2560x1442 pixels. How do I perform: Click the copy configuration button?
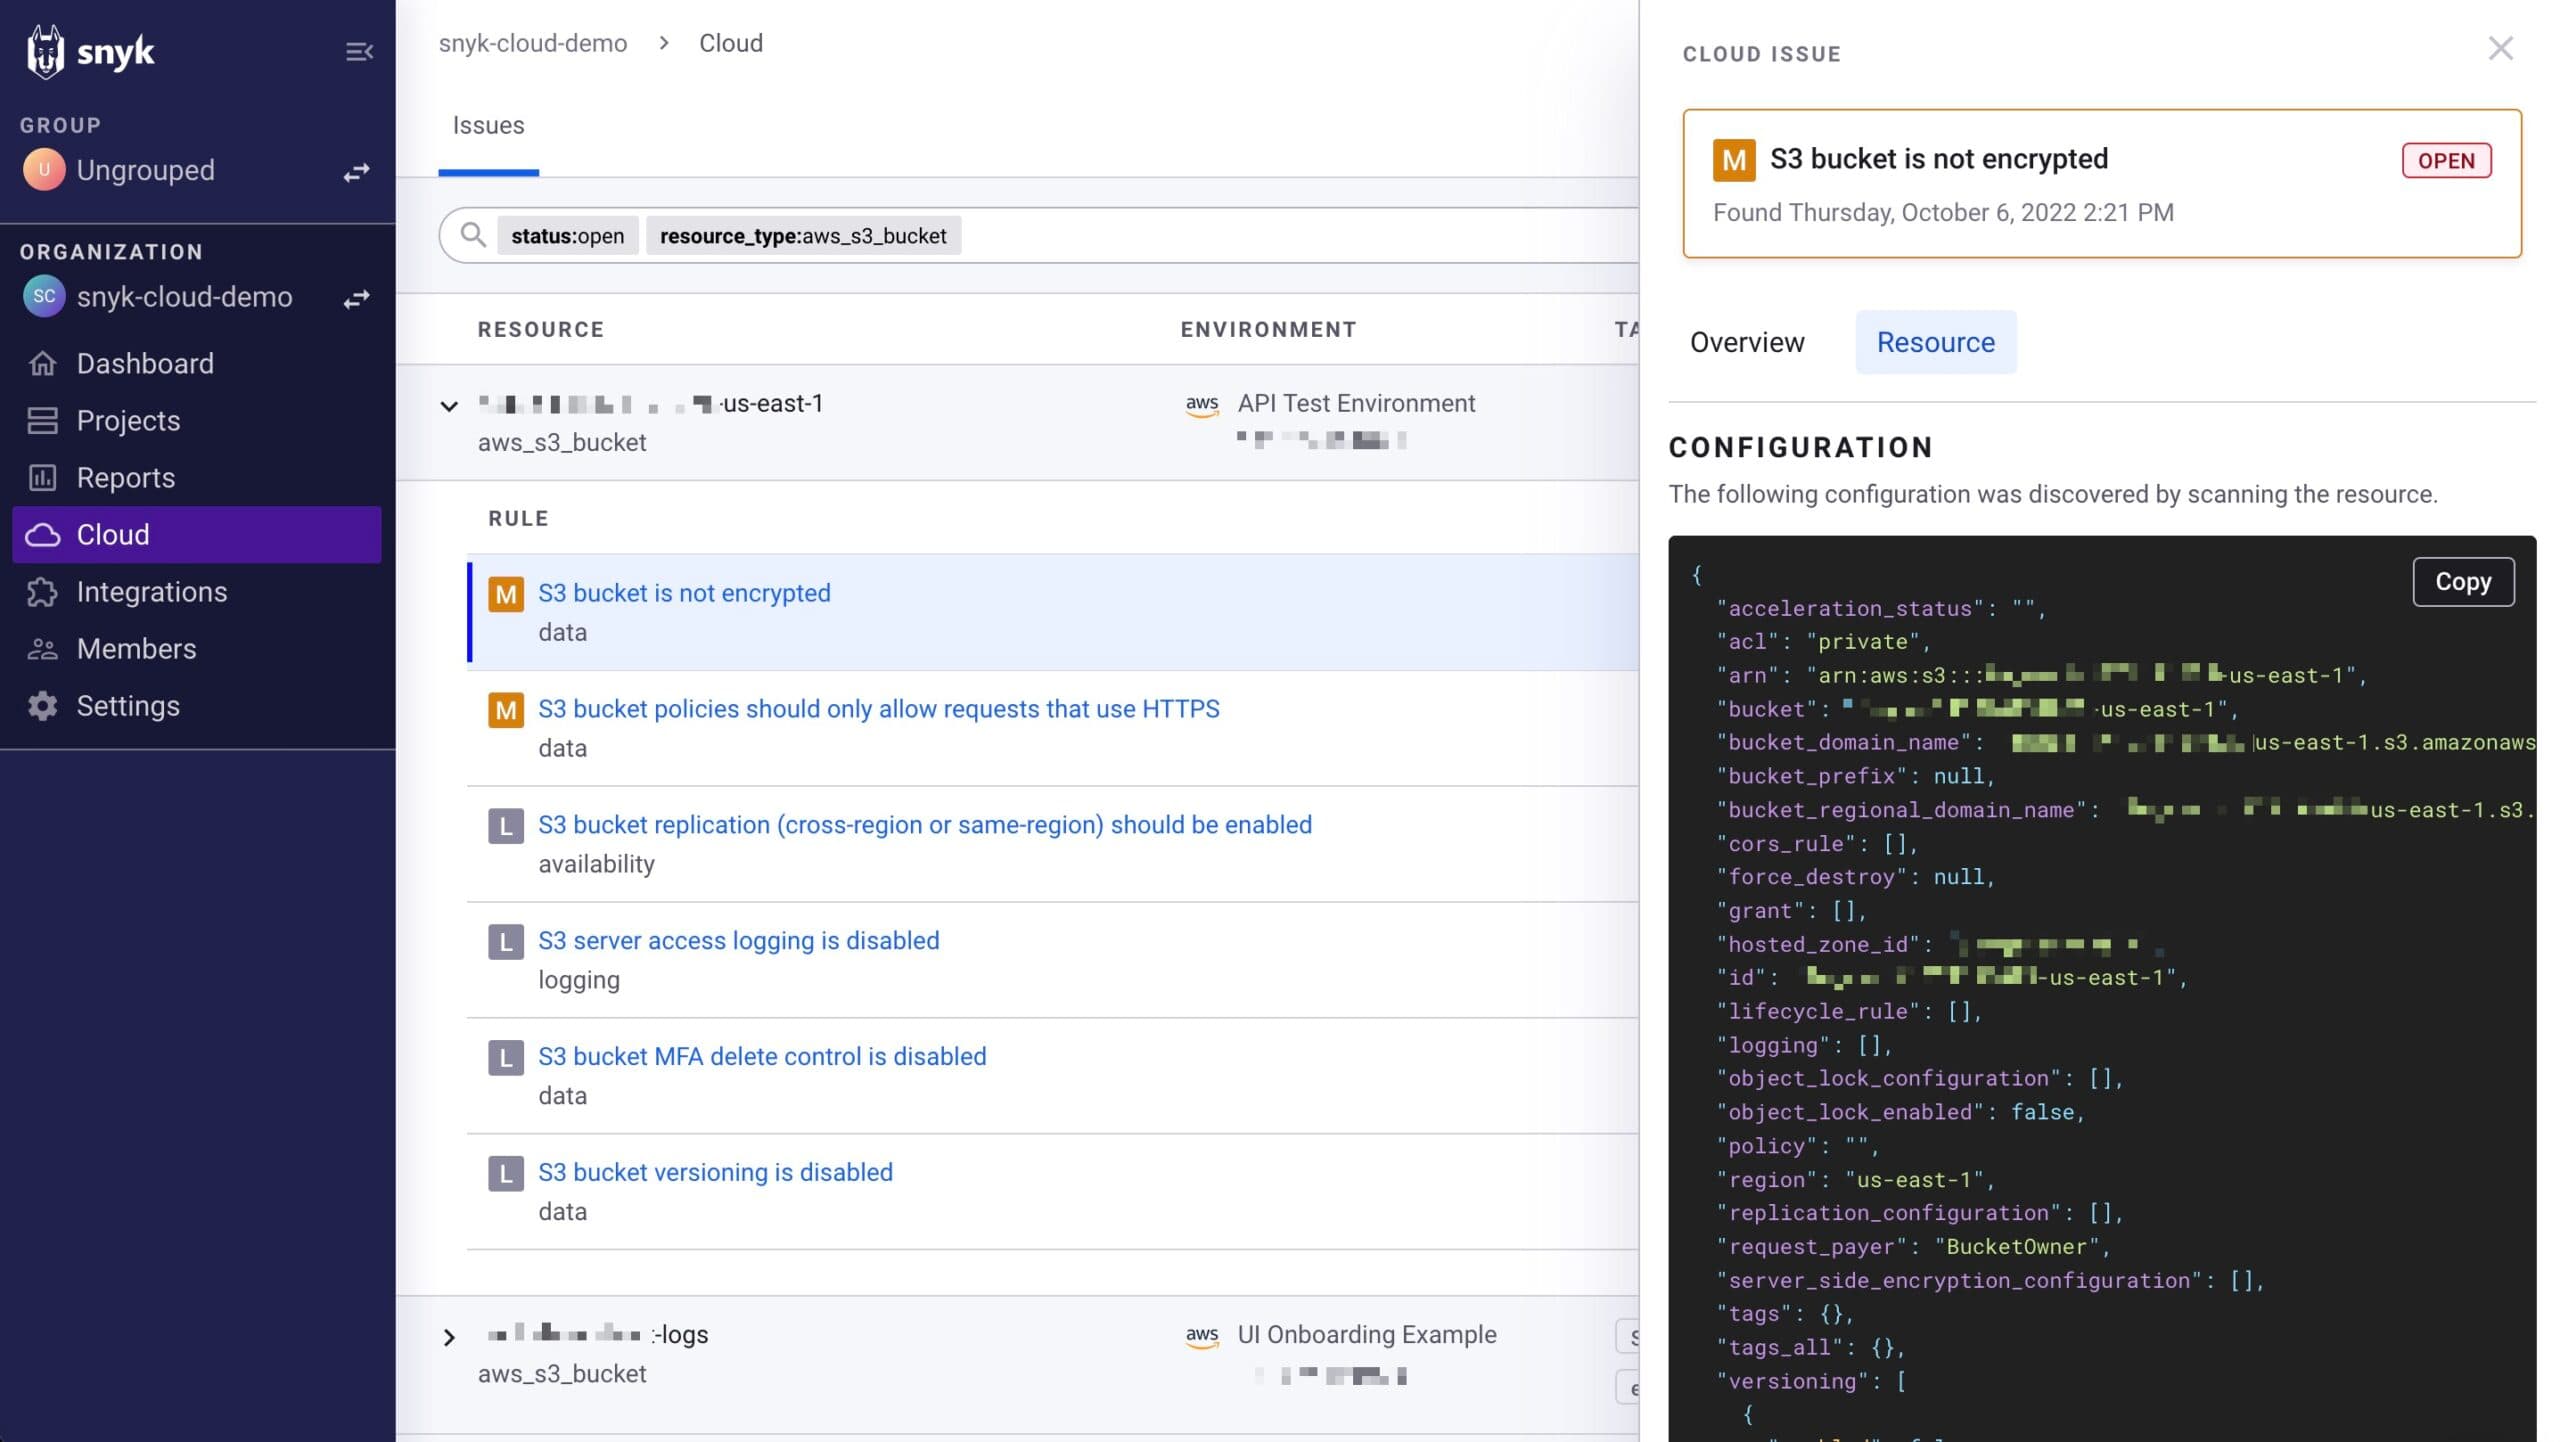click(x=2463, y=580)
